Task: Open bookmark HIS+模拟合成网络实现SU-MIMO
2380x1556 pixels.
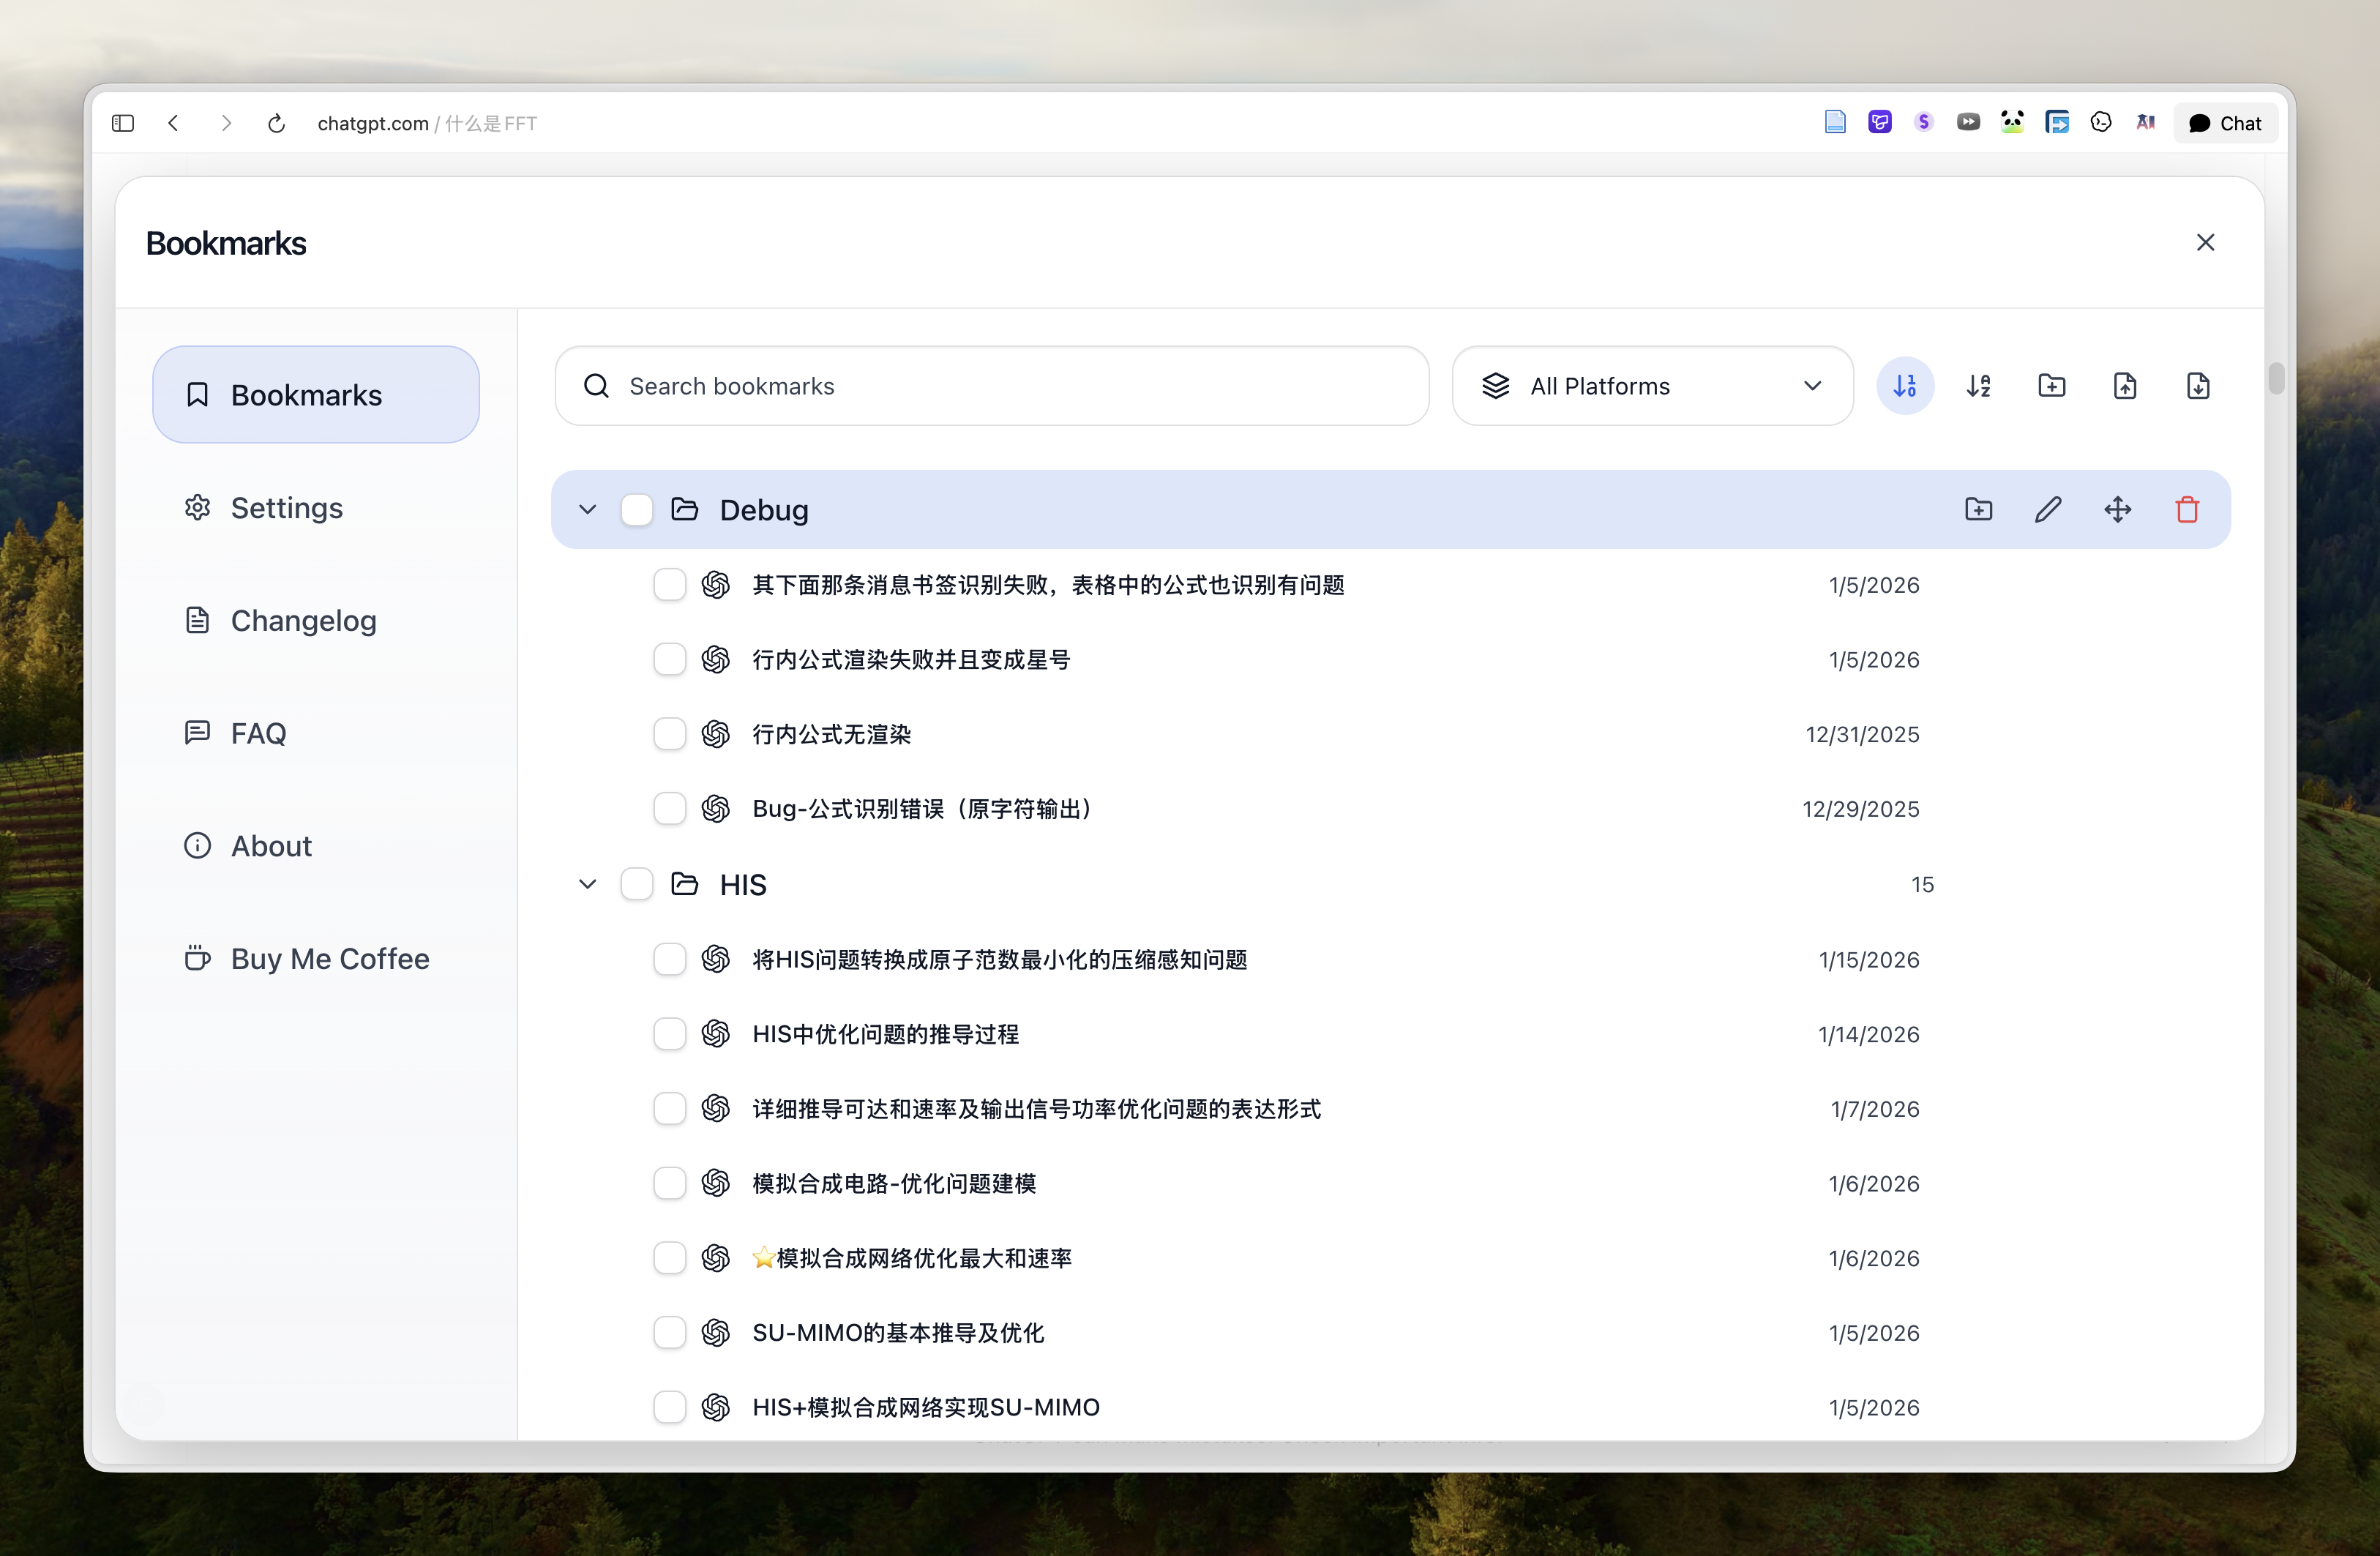Action: [926, 1408]
